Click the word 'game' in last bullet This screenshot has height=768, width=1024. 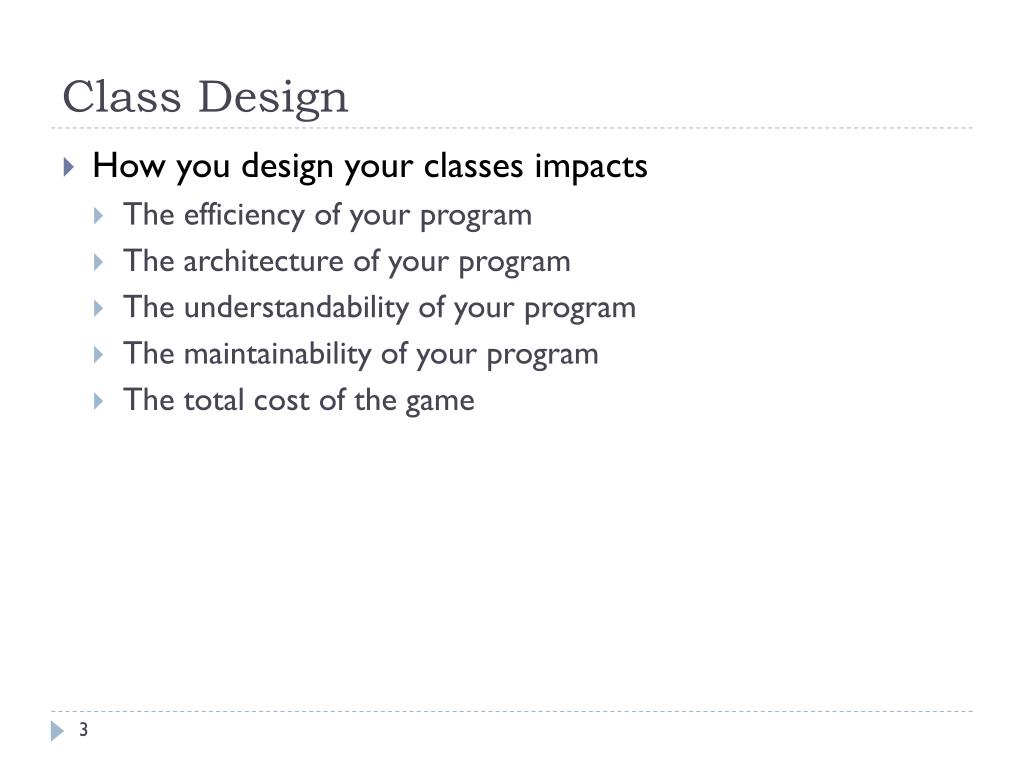pos(440,403)
